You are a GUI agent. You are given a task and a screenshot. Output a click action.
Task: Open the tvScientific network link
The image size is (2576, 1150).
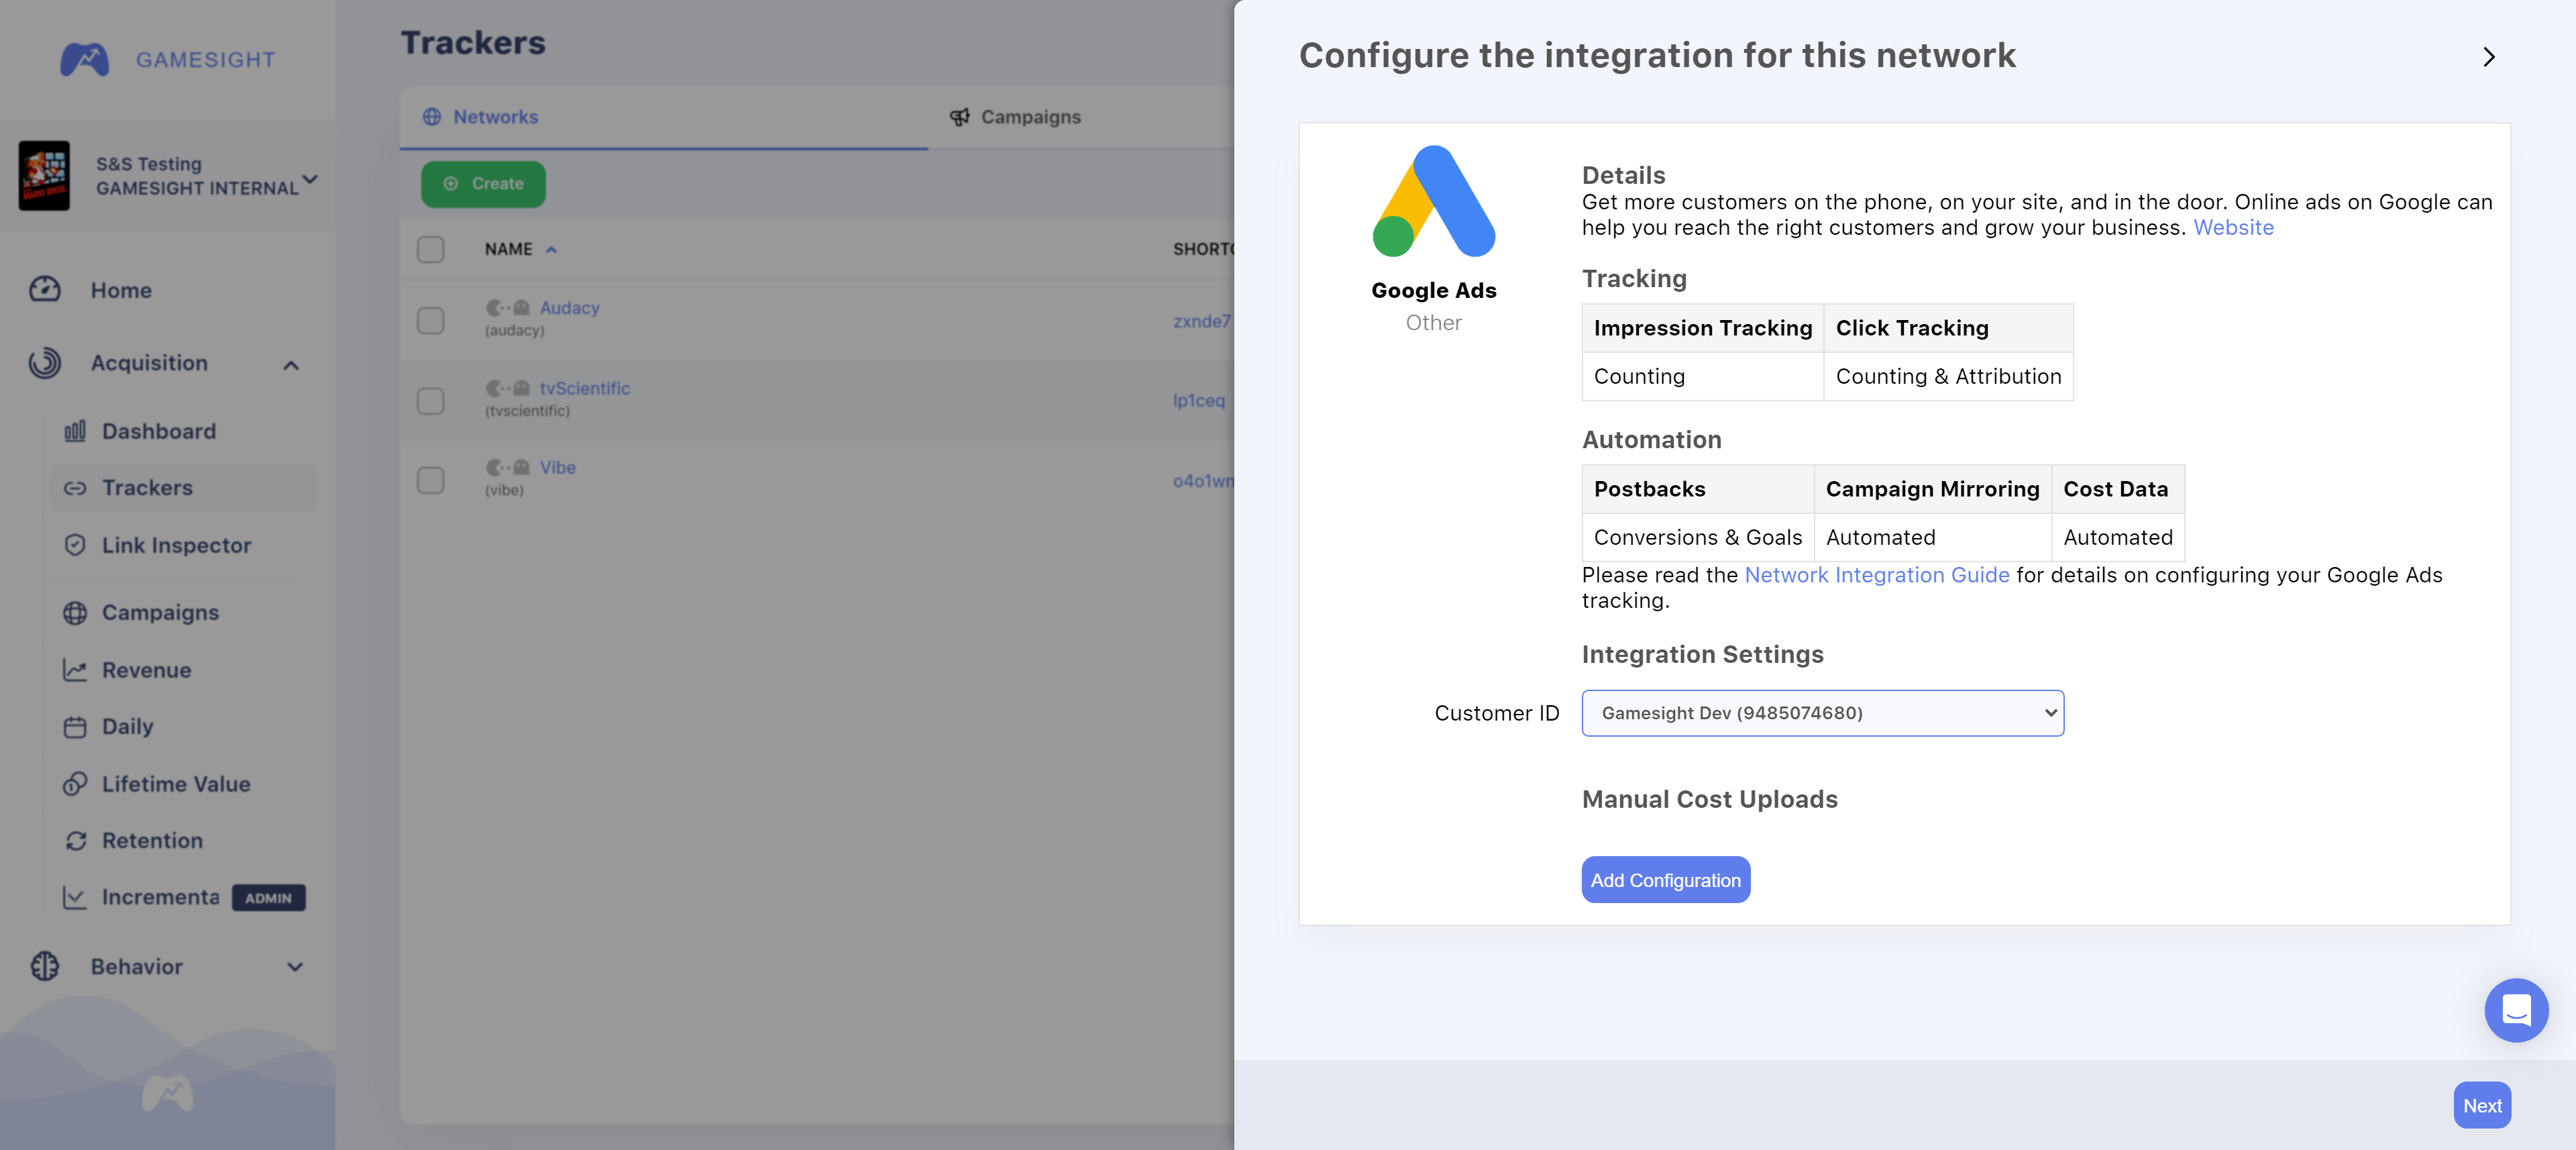[584, 388]
